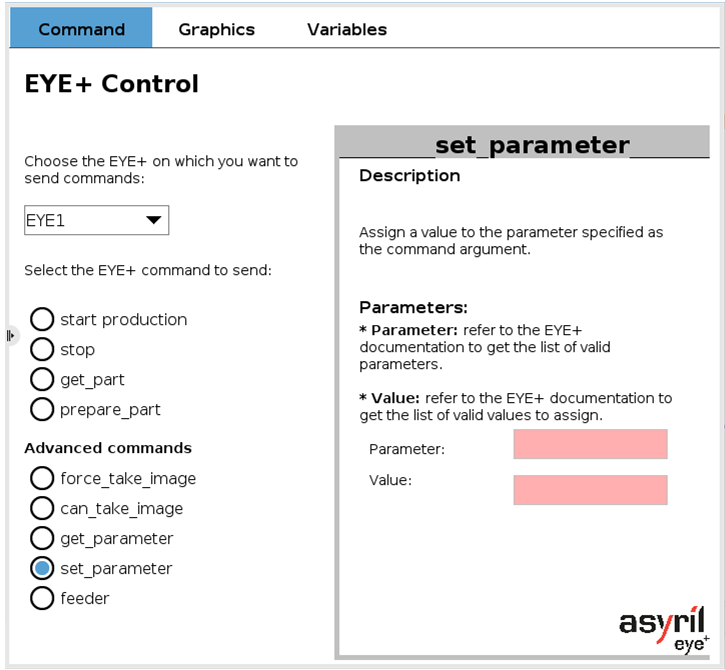The image size is (725, 670).
Task: Click the Command tab
Action: (x=81, y=27)
